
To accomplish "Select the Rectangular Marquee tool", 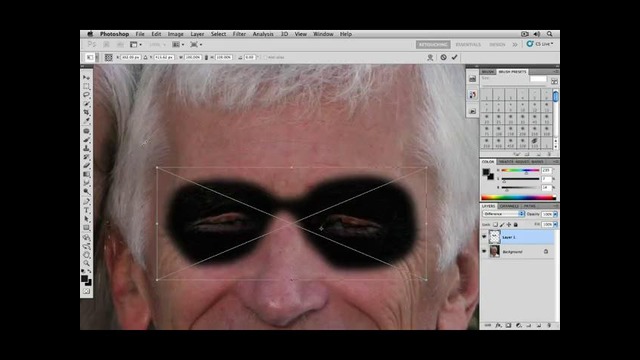I will coord(86,86).
